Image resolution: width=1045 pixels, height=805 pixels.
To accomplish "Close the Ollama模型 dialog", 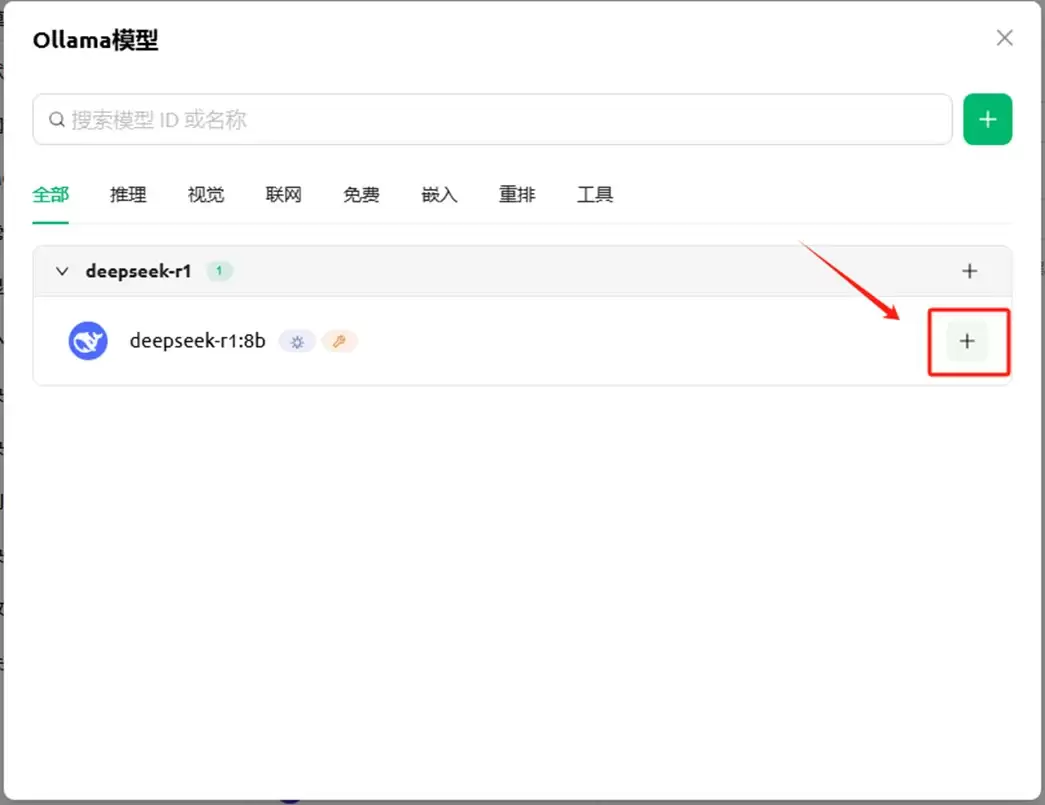I will pyautogui.click(x=1004, y=38).
